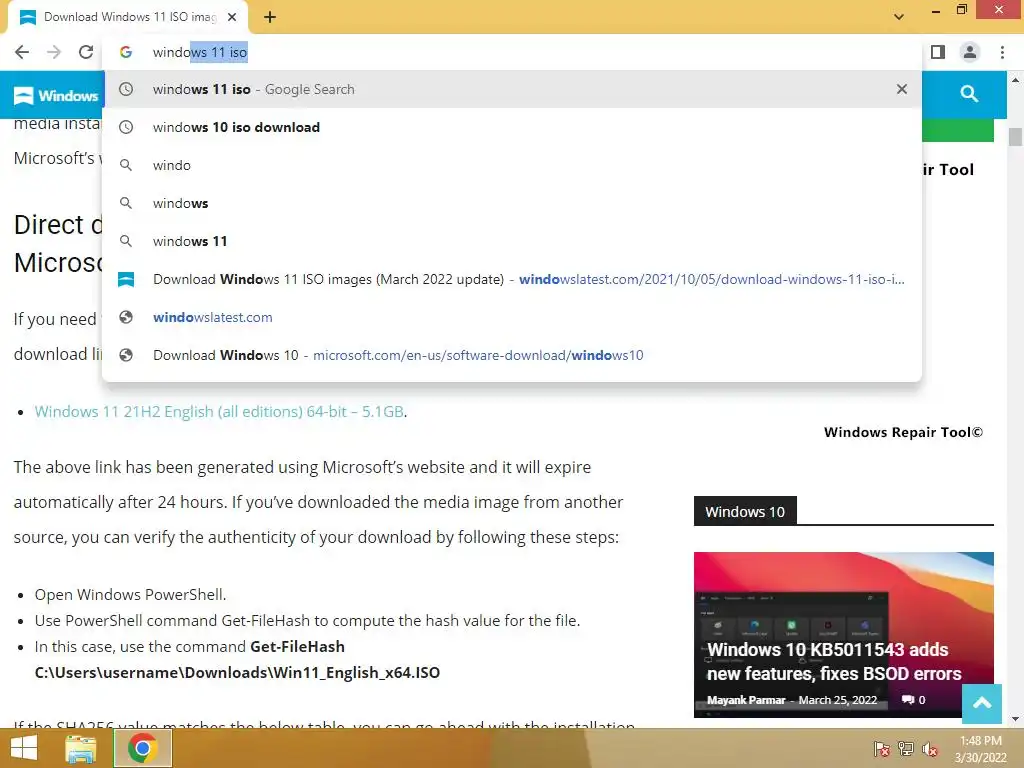
Task: Click the page vertical scrollbar thumb
Action: coord(1015,138)
